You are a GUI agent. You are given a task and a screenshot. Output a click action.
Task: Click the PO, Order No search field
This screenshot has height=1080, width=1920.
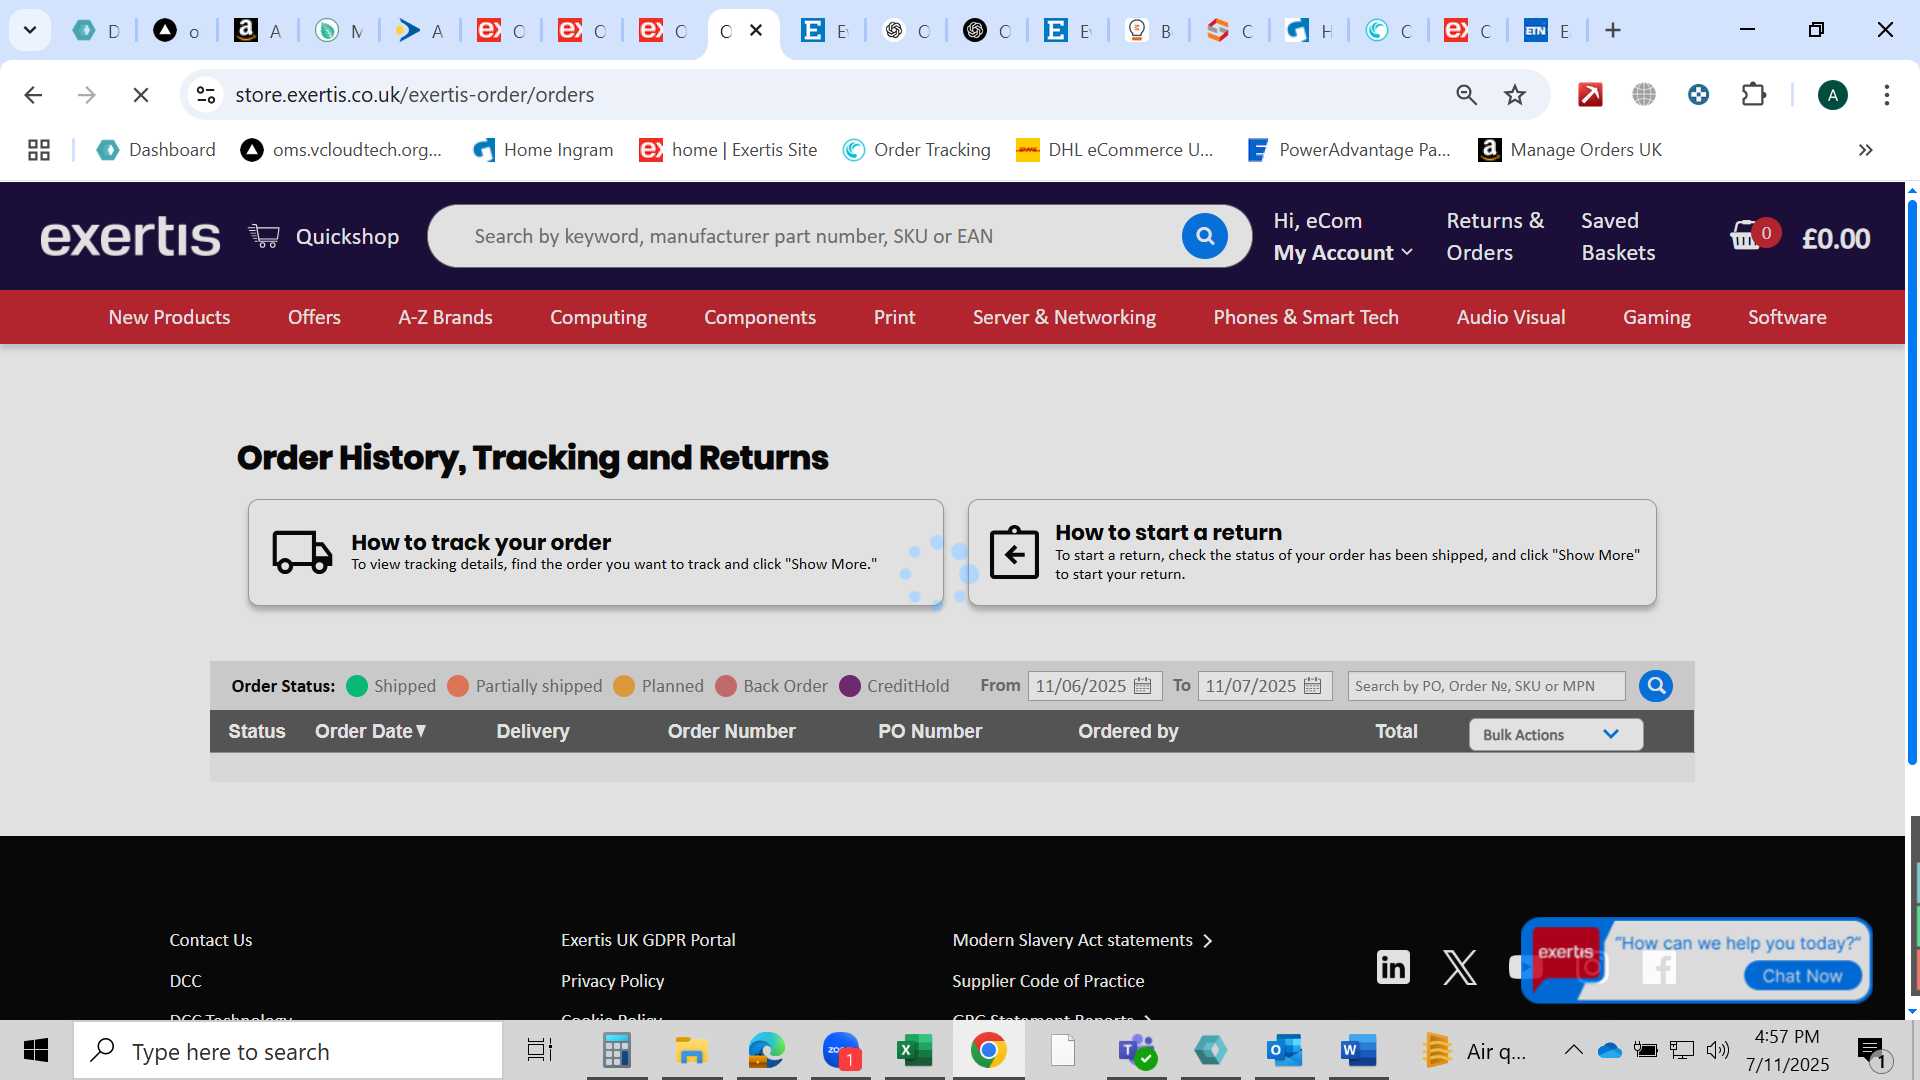(1486, 686)
